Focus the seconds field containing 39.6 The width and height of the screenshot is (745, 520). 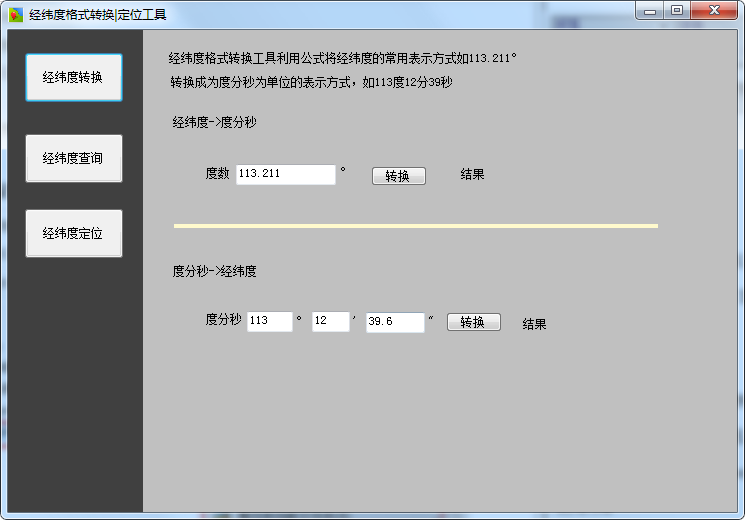(394, 322)
